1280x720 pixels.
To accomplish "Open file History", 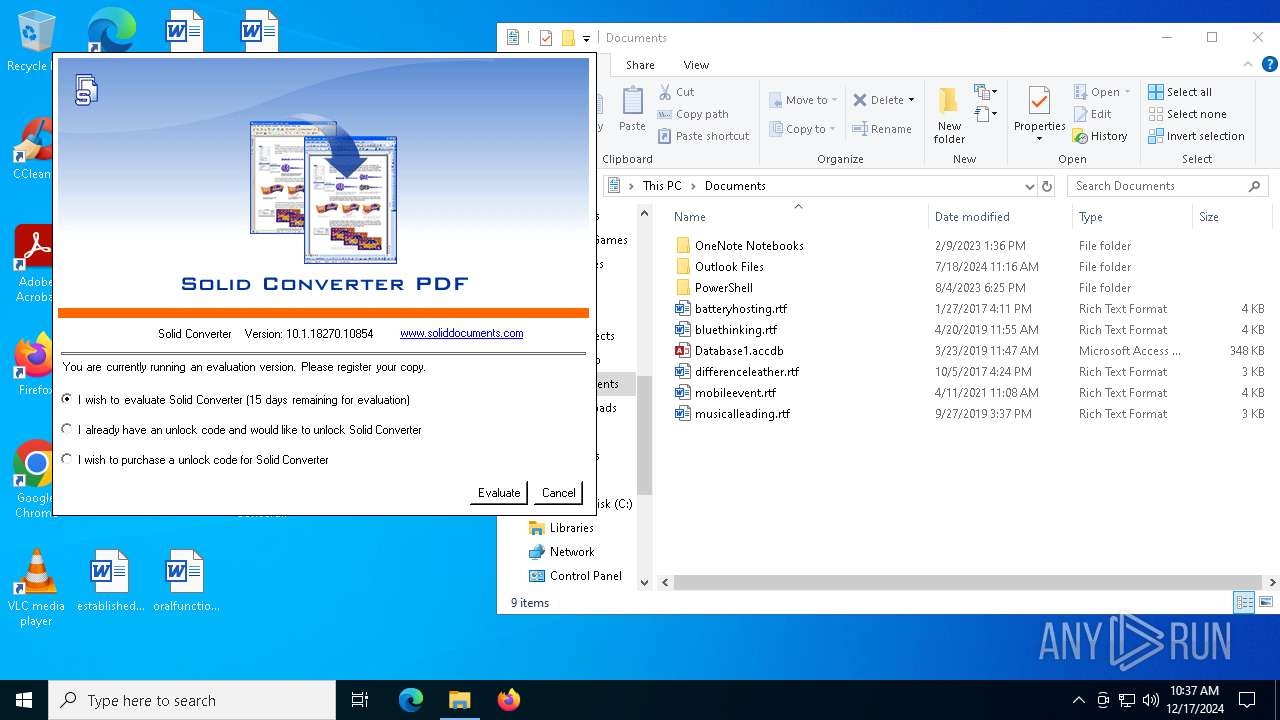I will tap(1100, 136).
